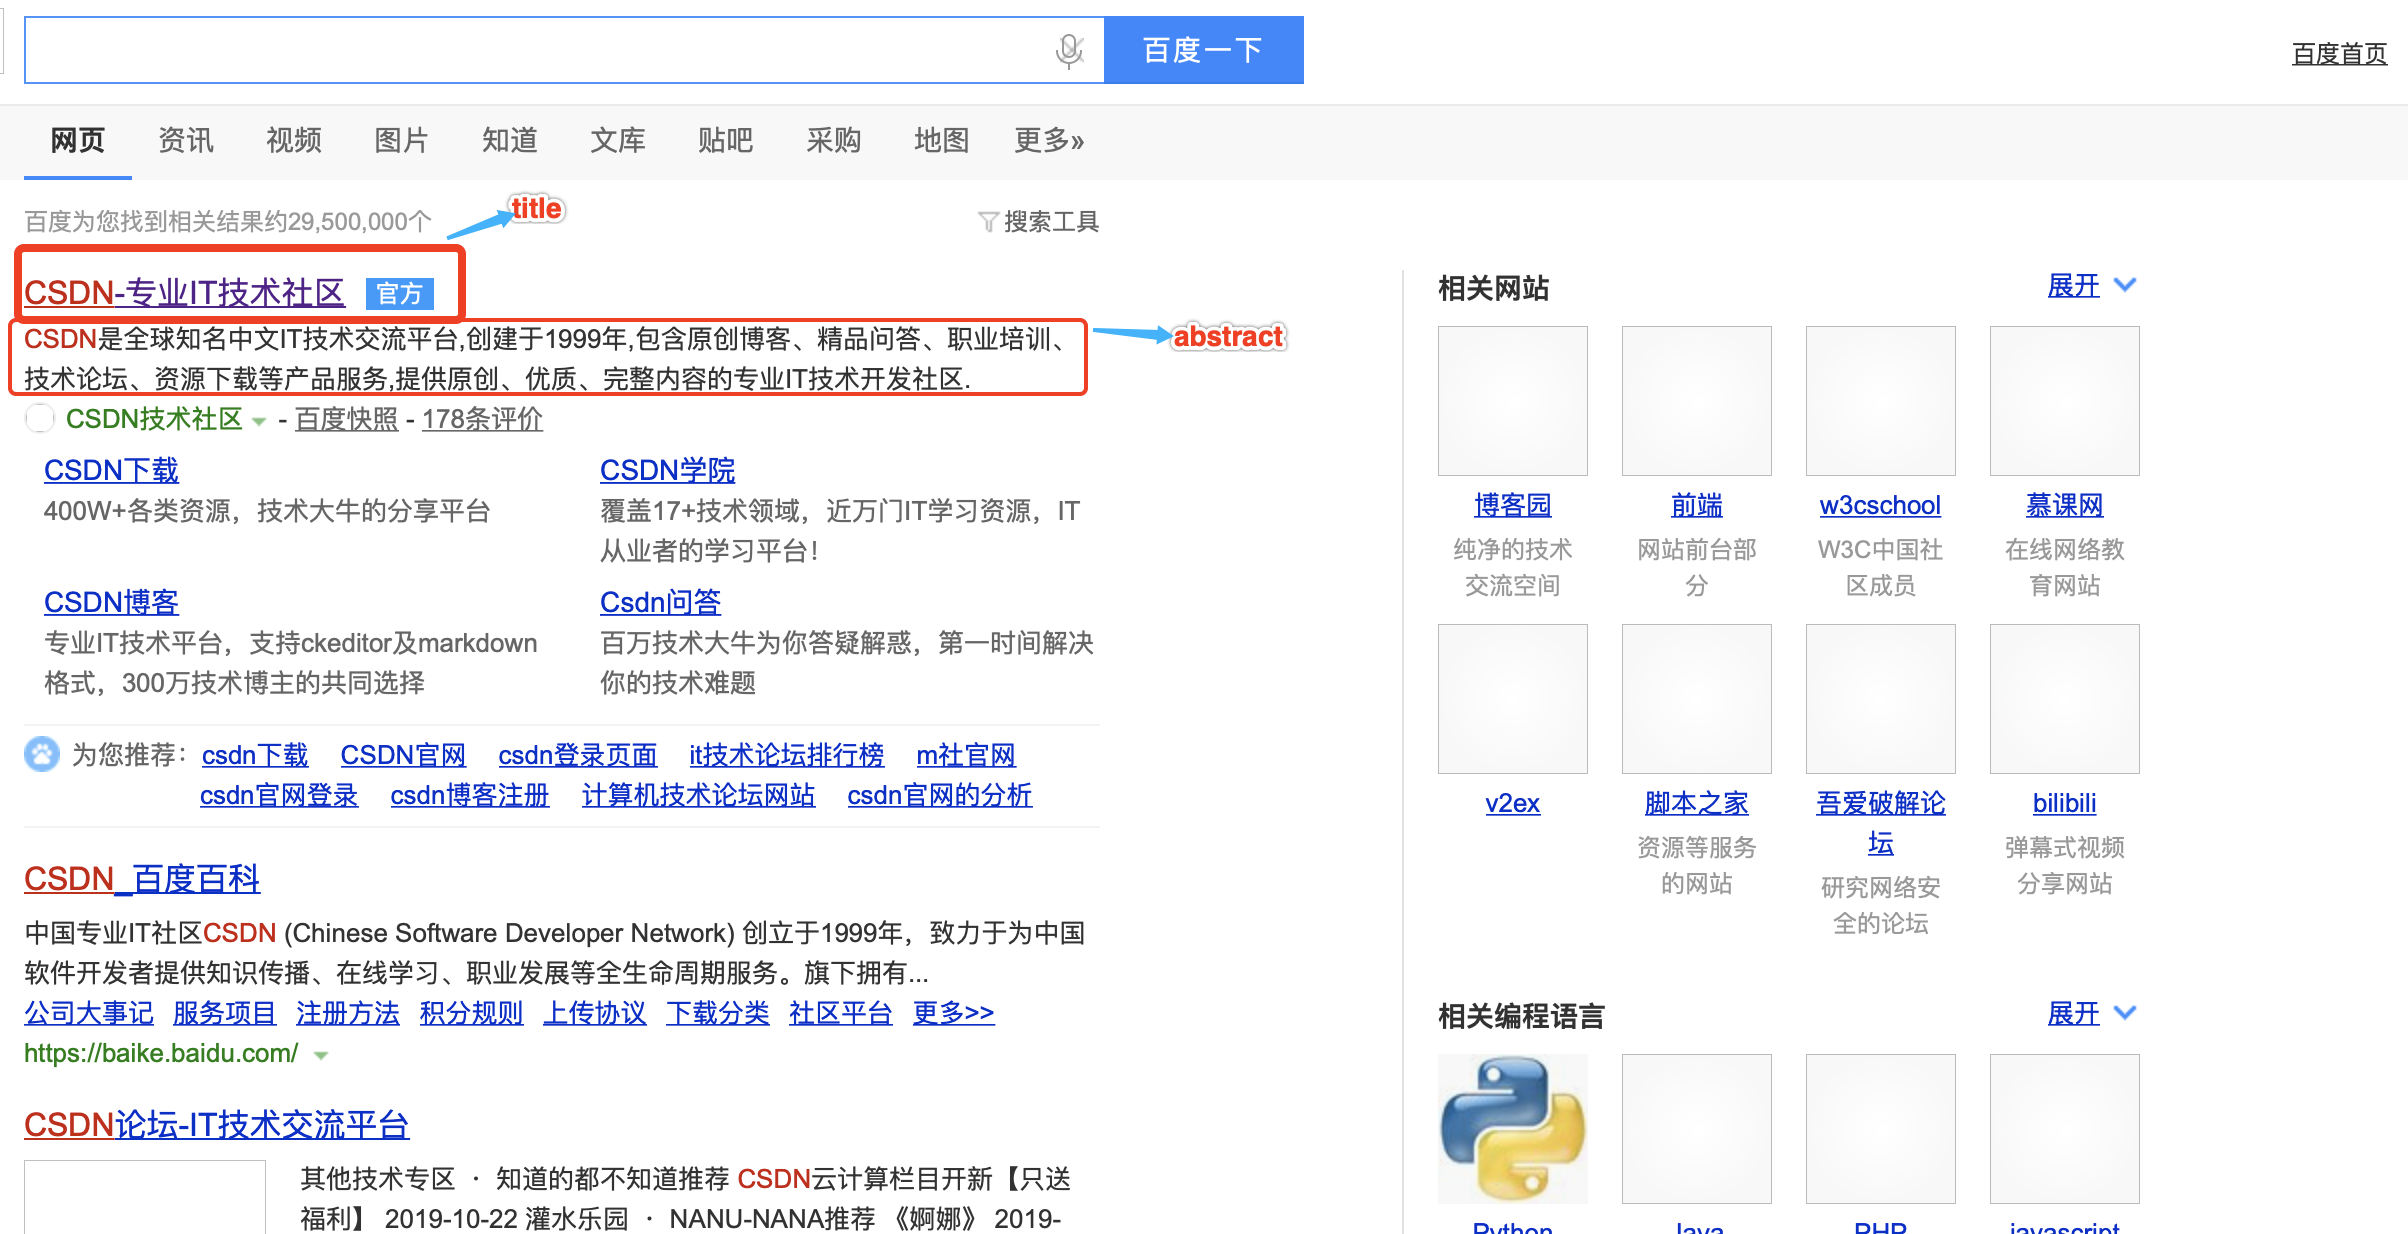
Task: Click the 更多>> link under baike result
Action: coord(953,1013)
